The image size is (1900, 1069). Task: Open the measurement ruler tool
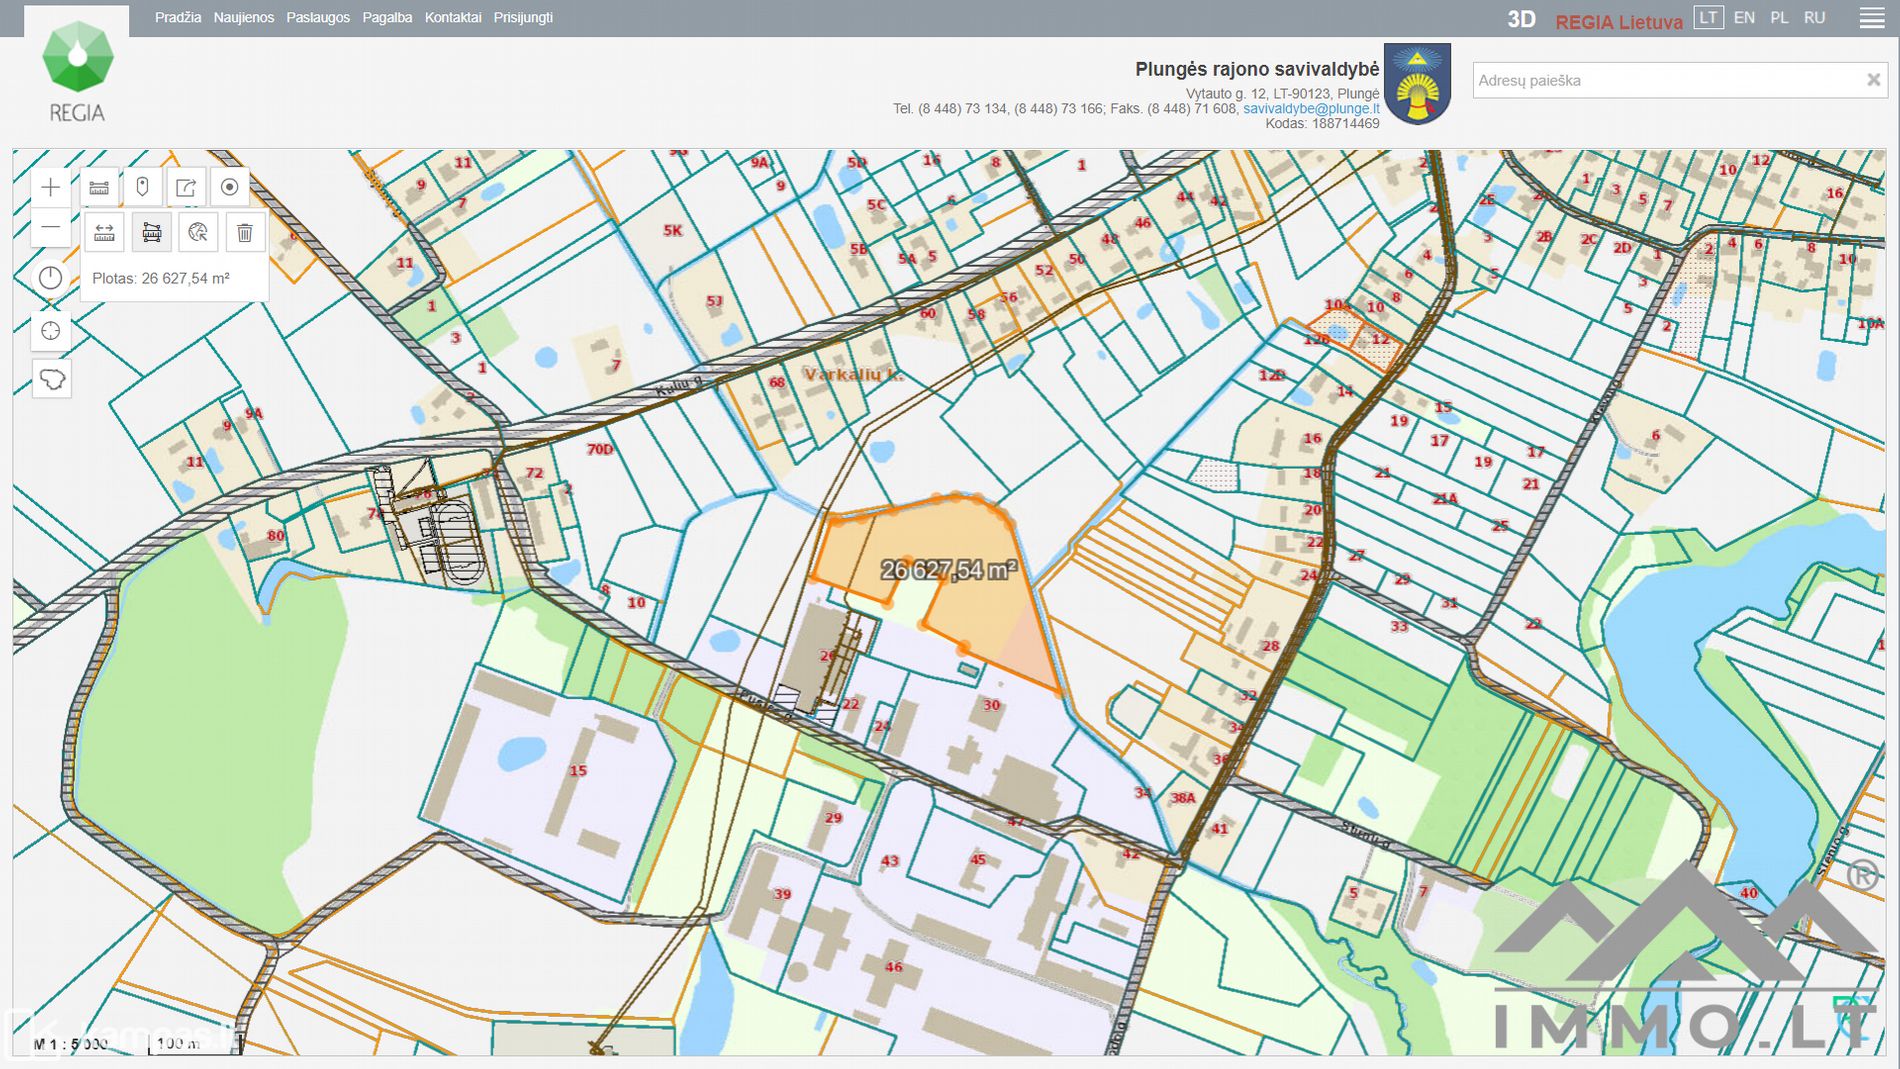[99, 187]
